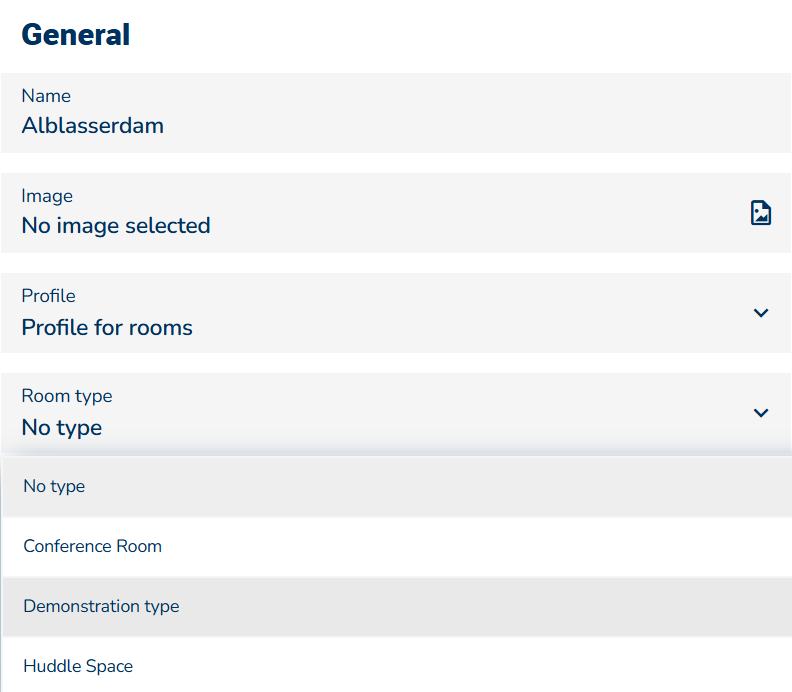This screenshot has height=692, width=792.
Task: Collapse the Room type chevron arrow
Action: tap(761, 413)
